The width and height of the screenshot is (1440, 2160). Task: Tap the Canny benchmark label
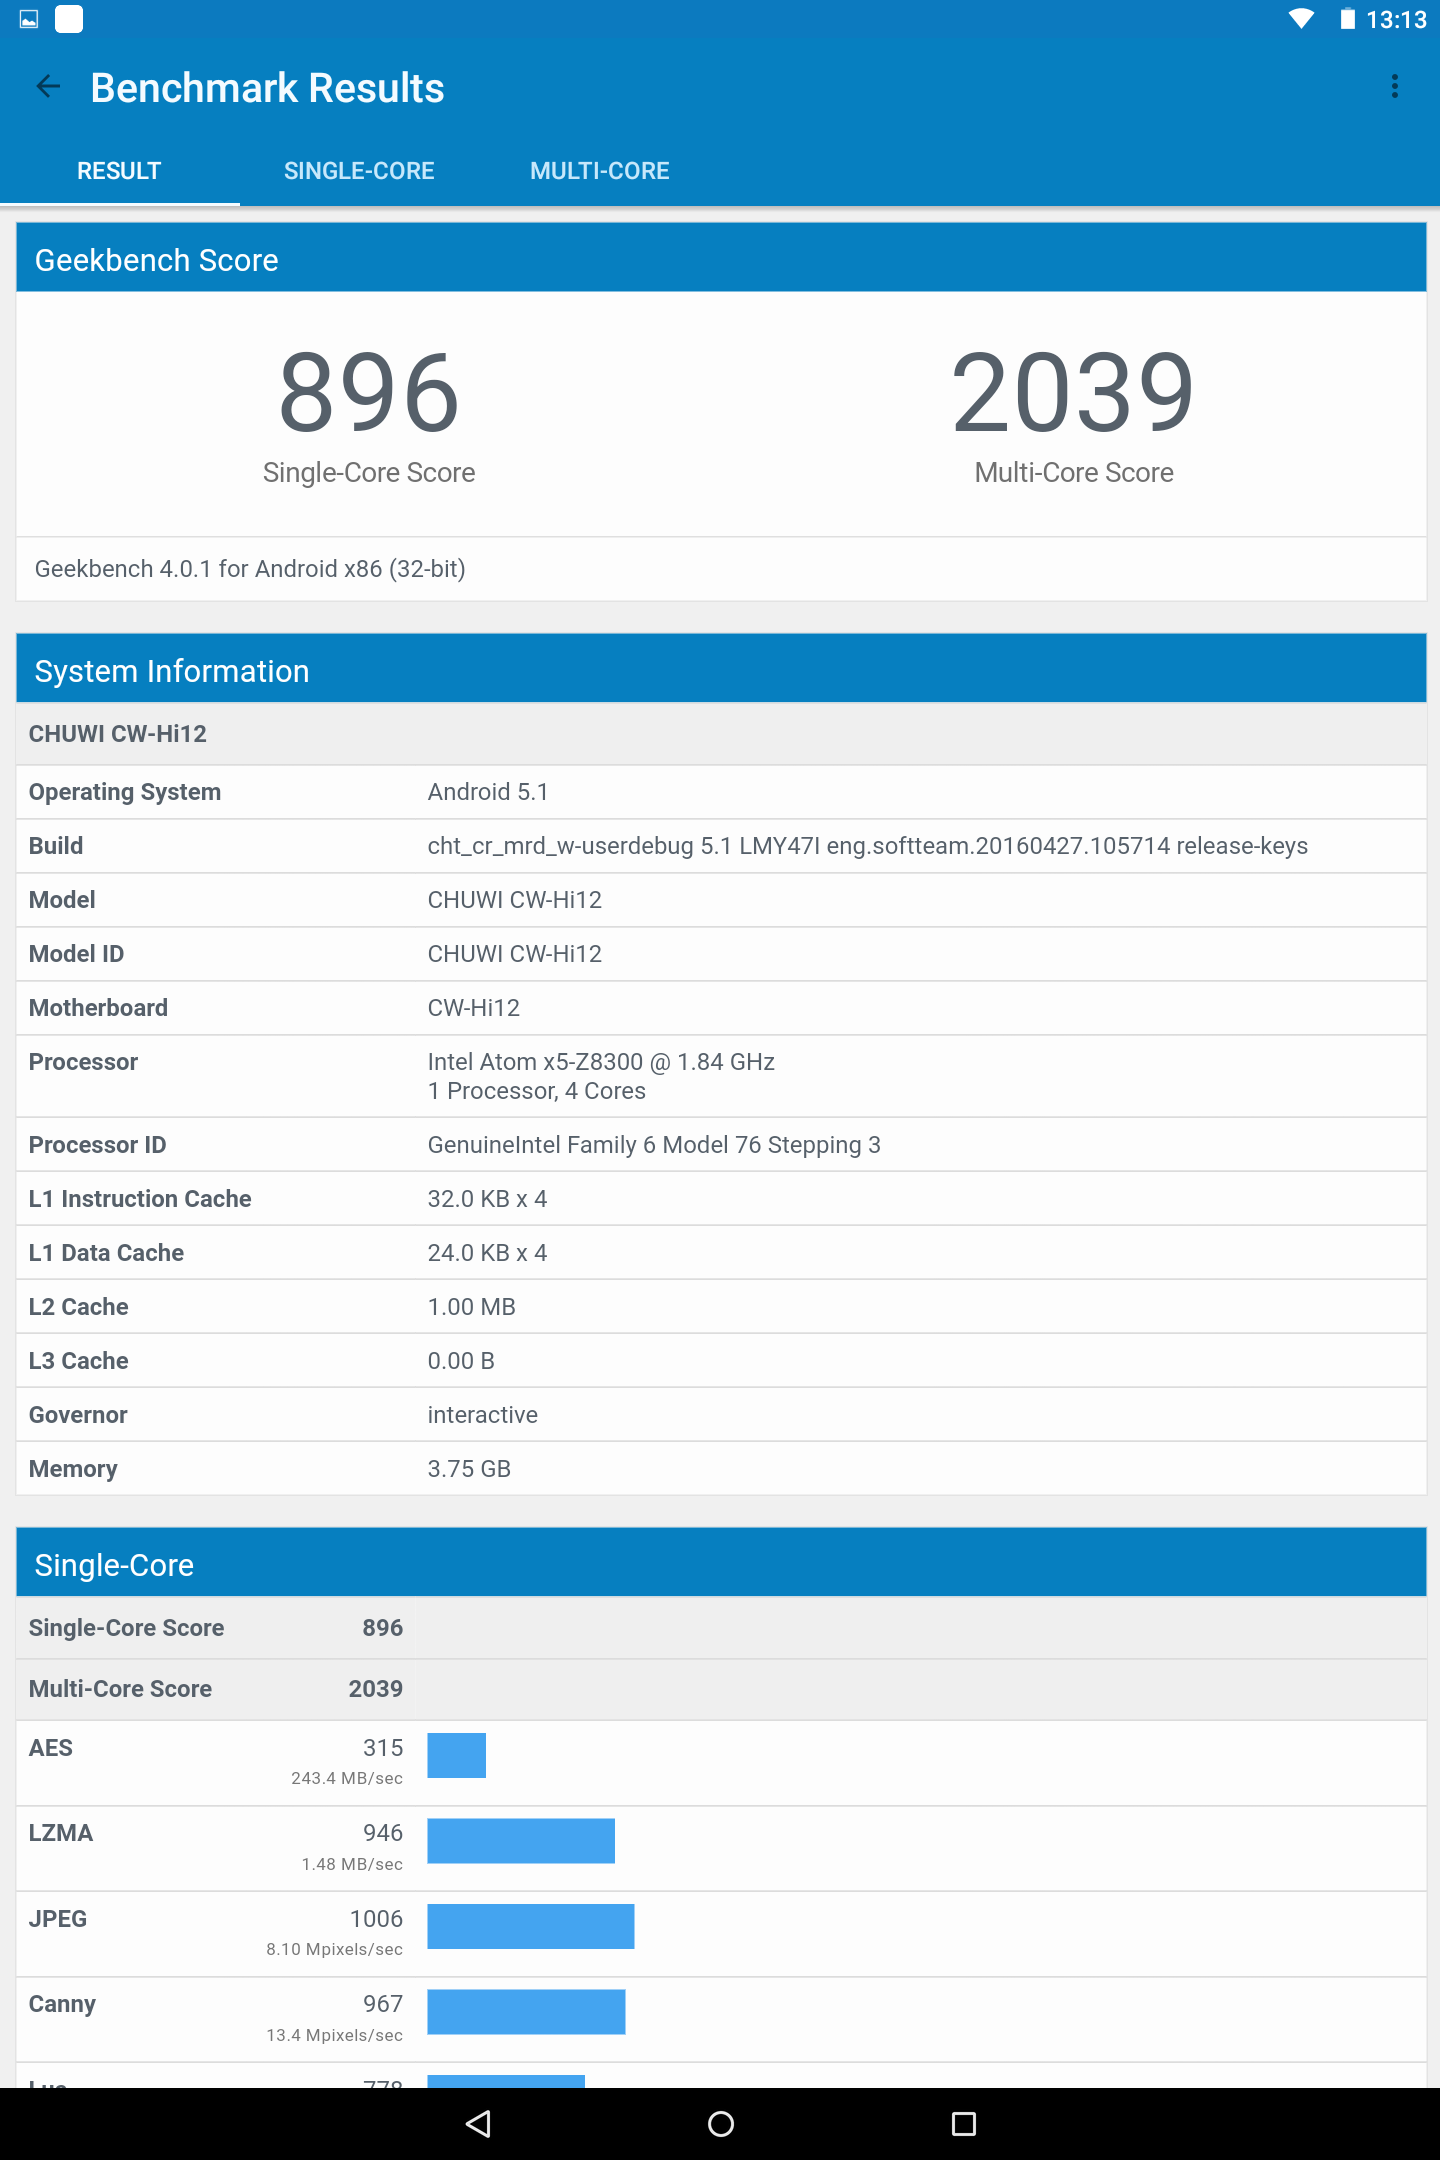pyautogui.click(x=62, y=2004)
